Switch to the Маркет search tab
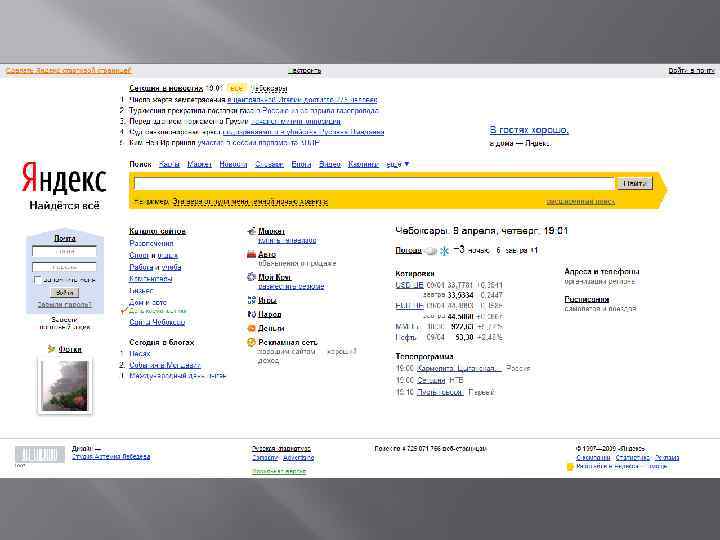The height and width of the screenshot is (540, 720). tap(199, 164)
